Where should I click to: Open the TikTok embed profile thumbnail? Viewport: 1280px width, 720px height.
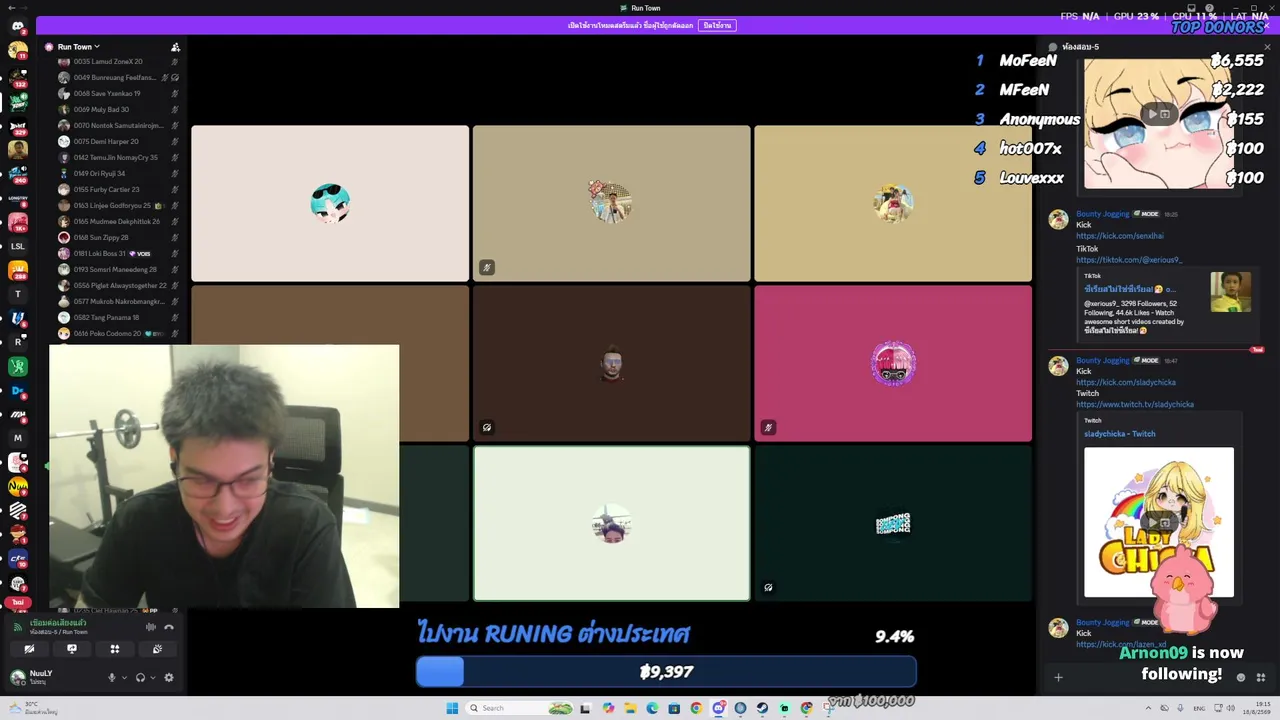1231,292
